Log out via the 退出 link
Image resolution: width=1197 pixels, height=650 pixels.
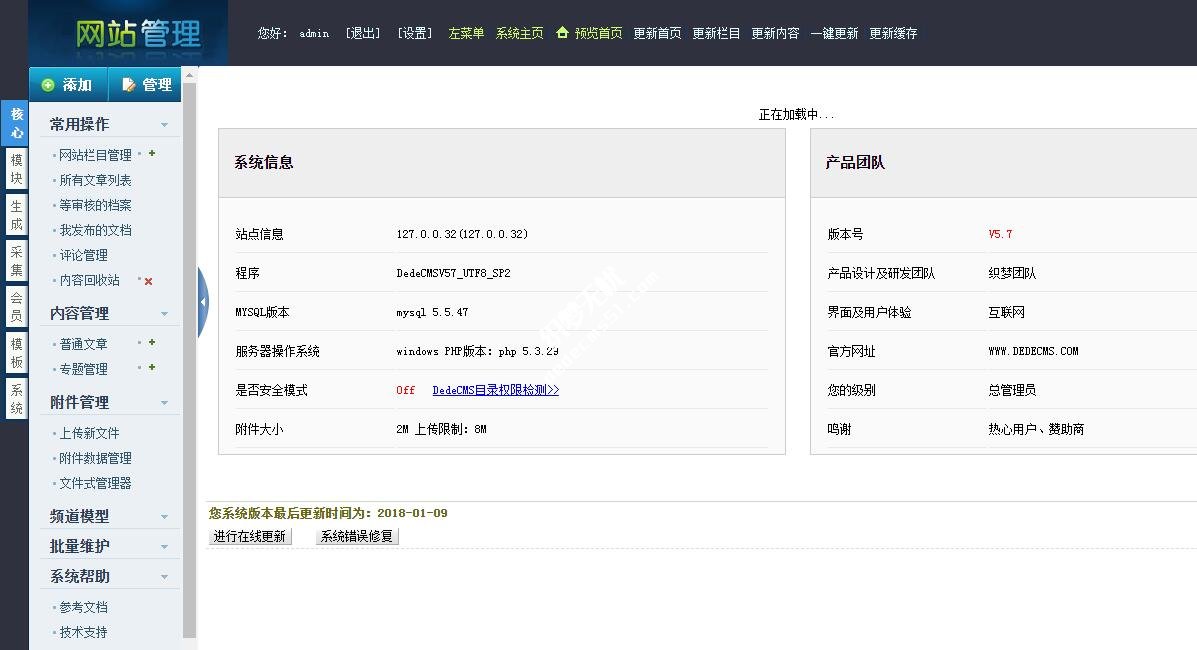click(362, 33)
